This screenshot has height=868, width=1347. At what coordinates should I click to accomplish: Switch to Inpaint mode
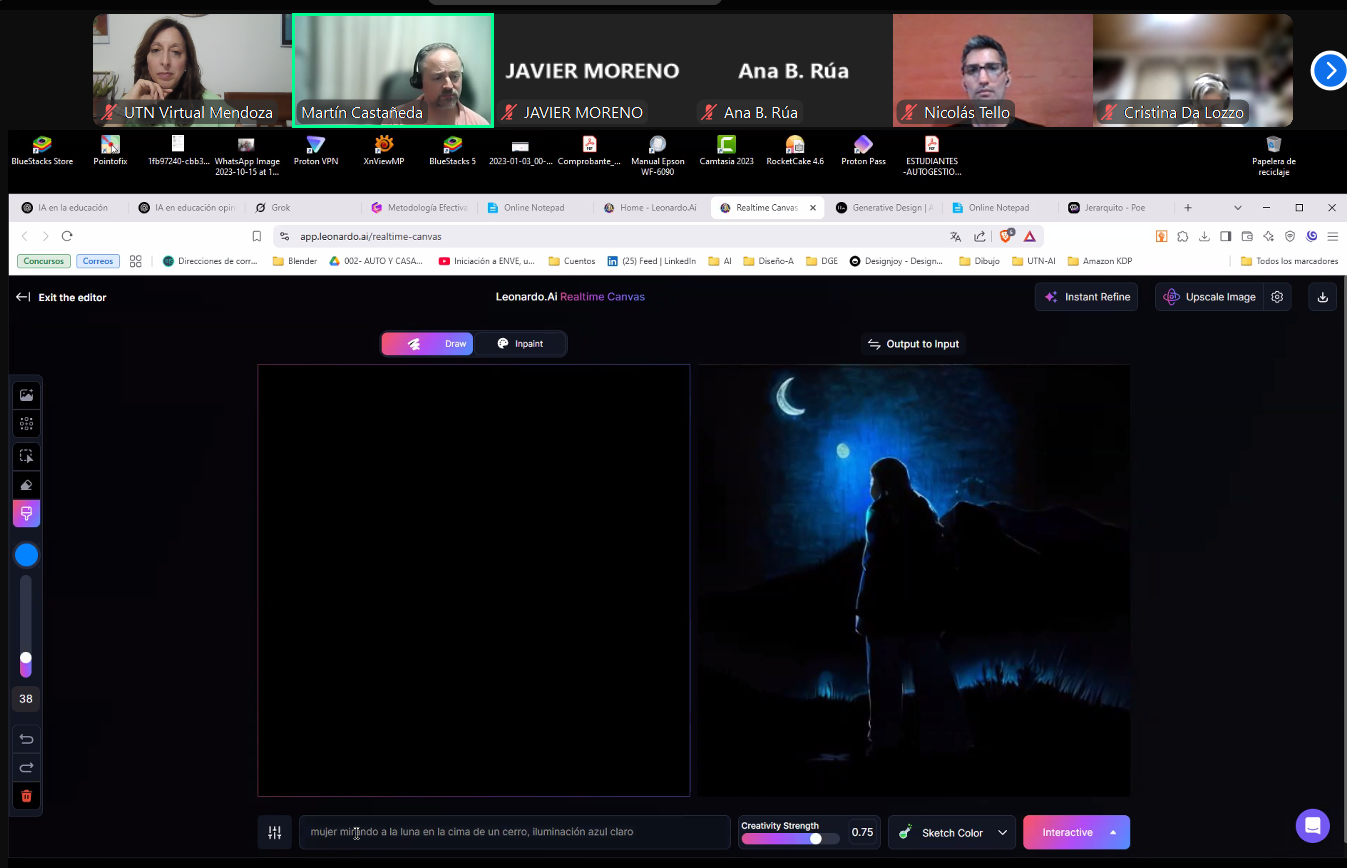(x=520, y=344)
